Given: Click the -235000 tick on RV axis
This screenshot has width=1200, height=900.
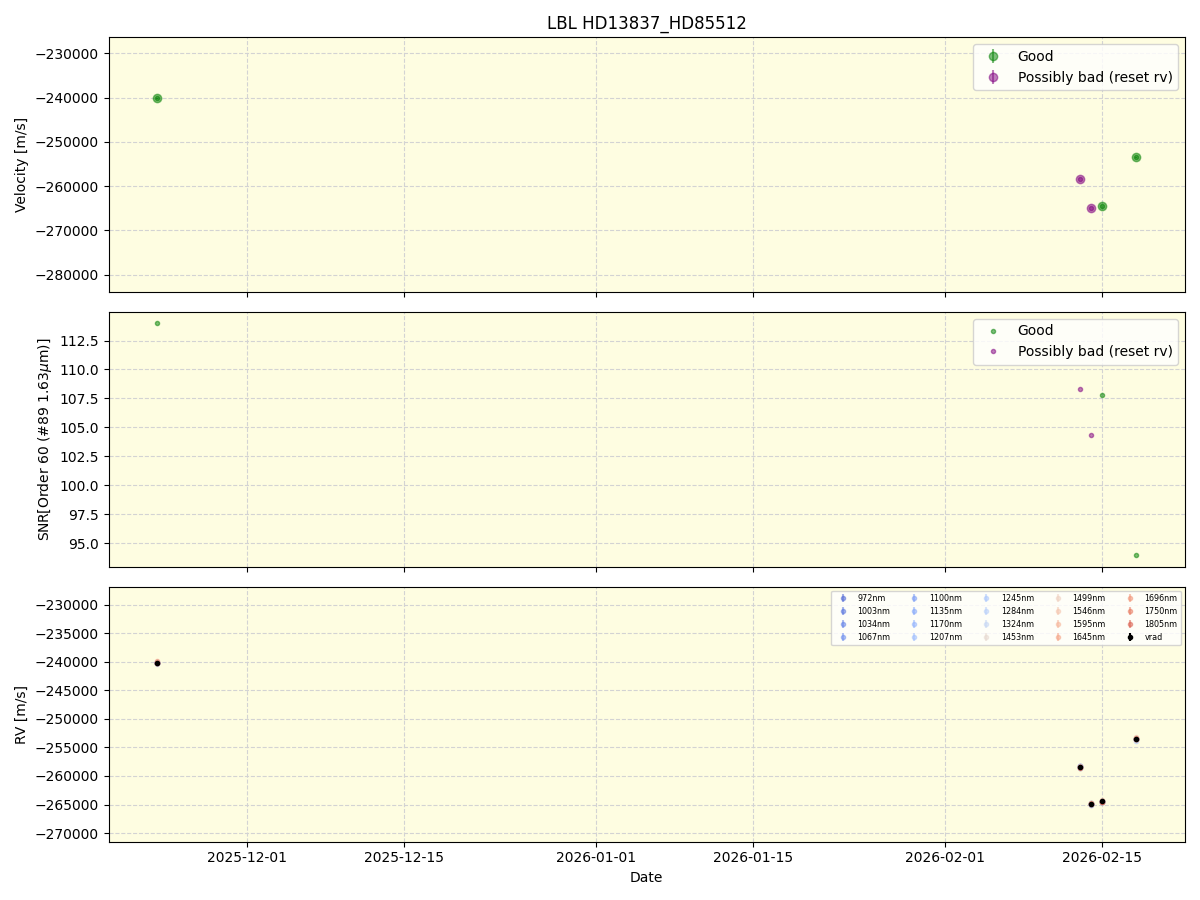Looking at the screenshot, I should pyautogui.click(x=68, y=634).
